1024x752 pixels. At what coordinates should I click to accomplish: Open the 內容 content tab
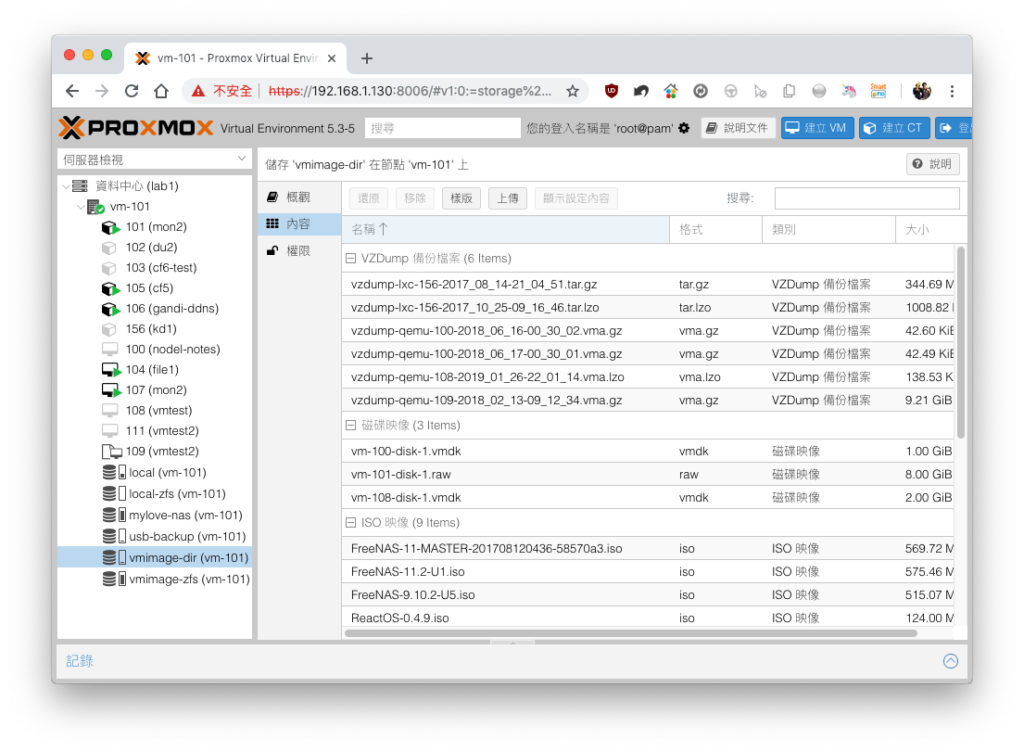pos(299,224)
